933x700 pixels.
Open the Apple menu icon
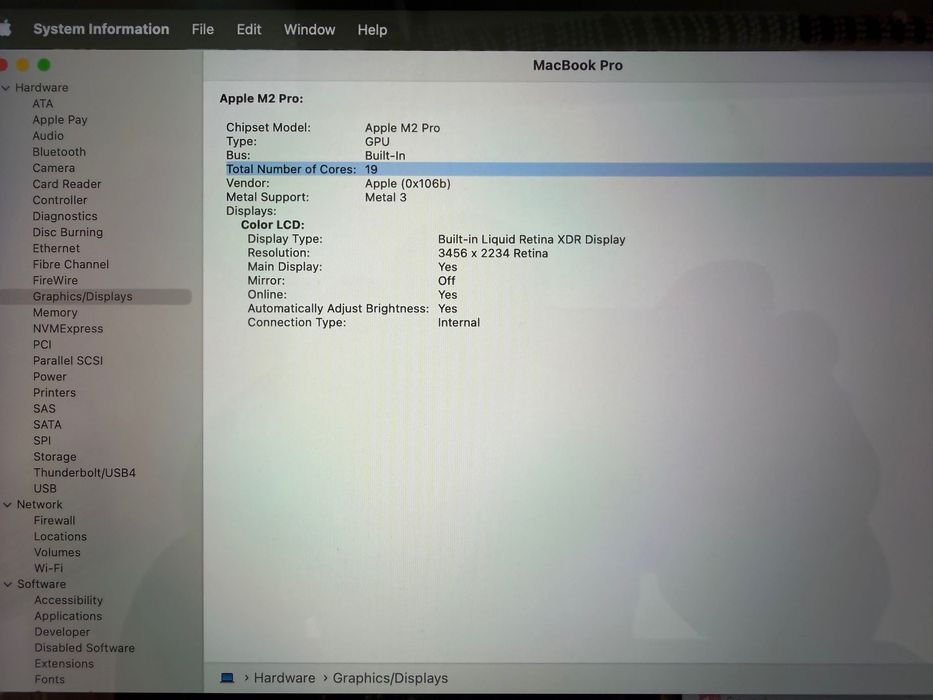click(5, 28)
